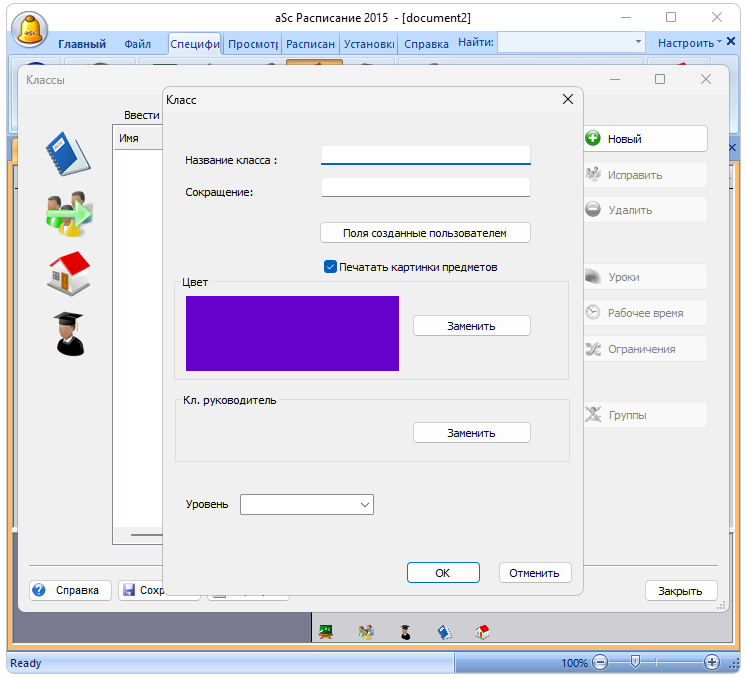Click the classes group icon in sidebar

pyautogui.click(x=68, y=212)
